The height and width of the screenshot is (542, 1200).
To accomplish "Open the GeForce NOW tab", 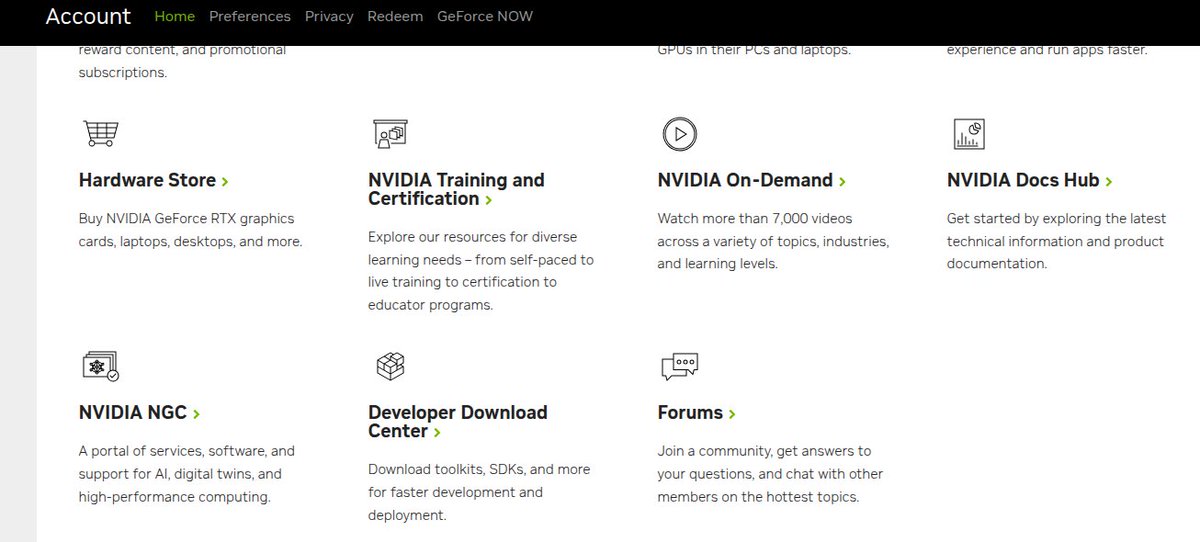I will [485, 16].
